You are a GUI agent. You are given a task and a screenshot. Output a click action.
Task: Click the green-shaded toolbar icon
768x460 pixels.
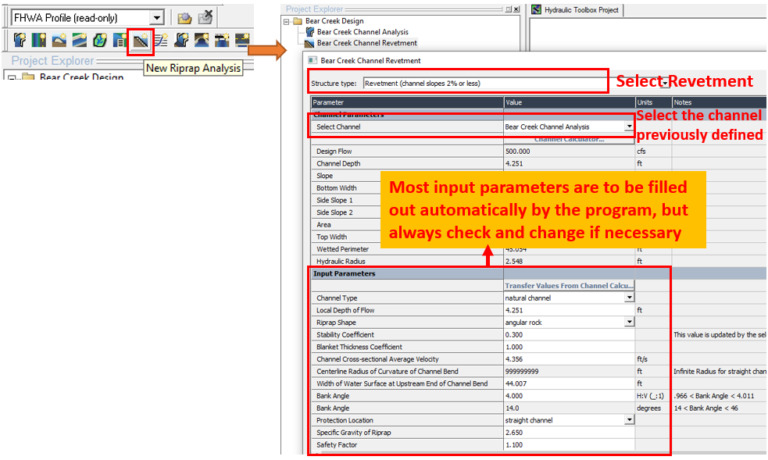coord(100,42)
